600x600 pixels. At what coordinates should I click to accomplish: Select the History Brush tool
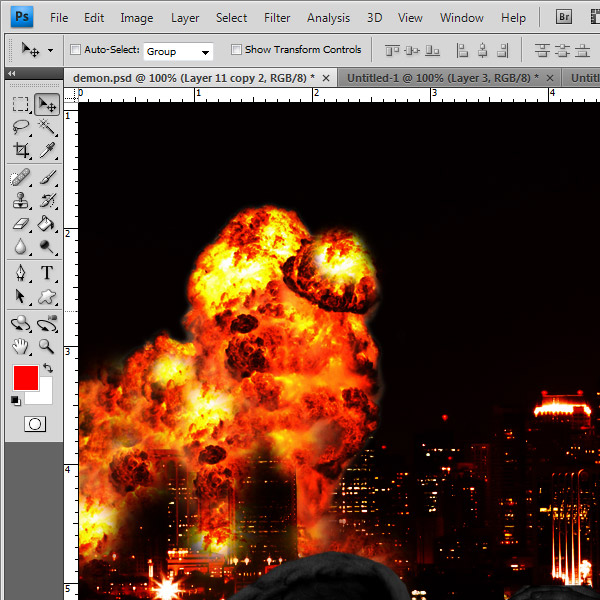47,201
